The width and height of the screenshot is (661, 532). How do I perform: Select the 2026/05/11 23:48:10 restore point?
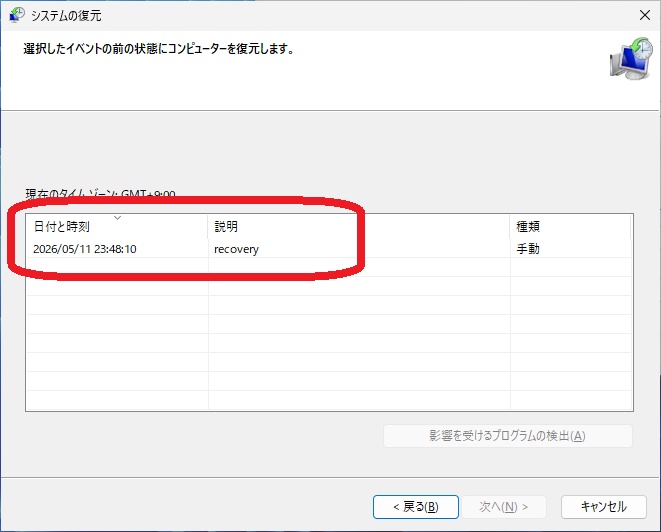coord(329,249)
